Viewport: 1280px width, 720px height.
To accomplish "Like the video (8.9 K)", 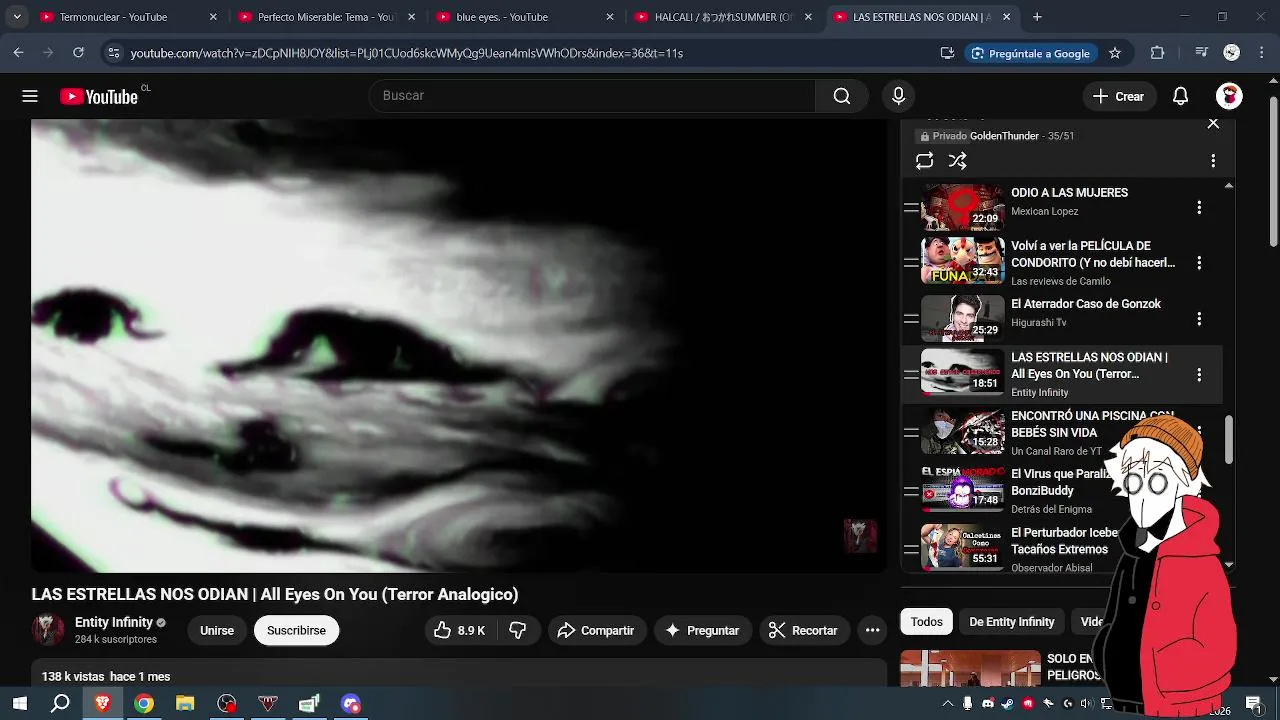I will (x=459, y=630).
